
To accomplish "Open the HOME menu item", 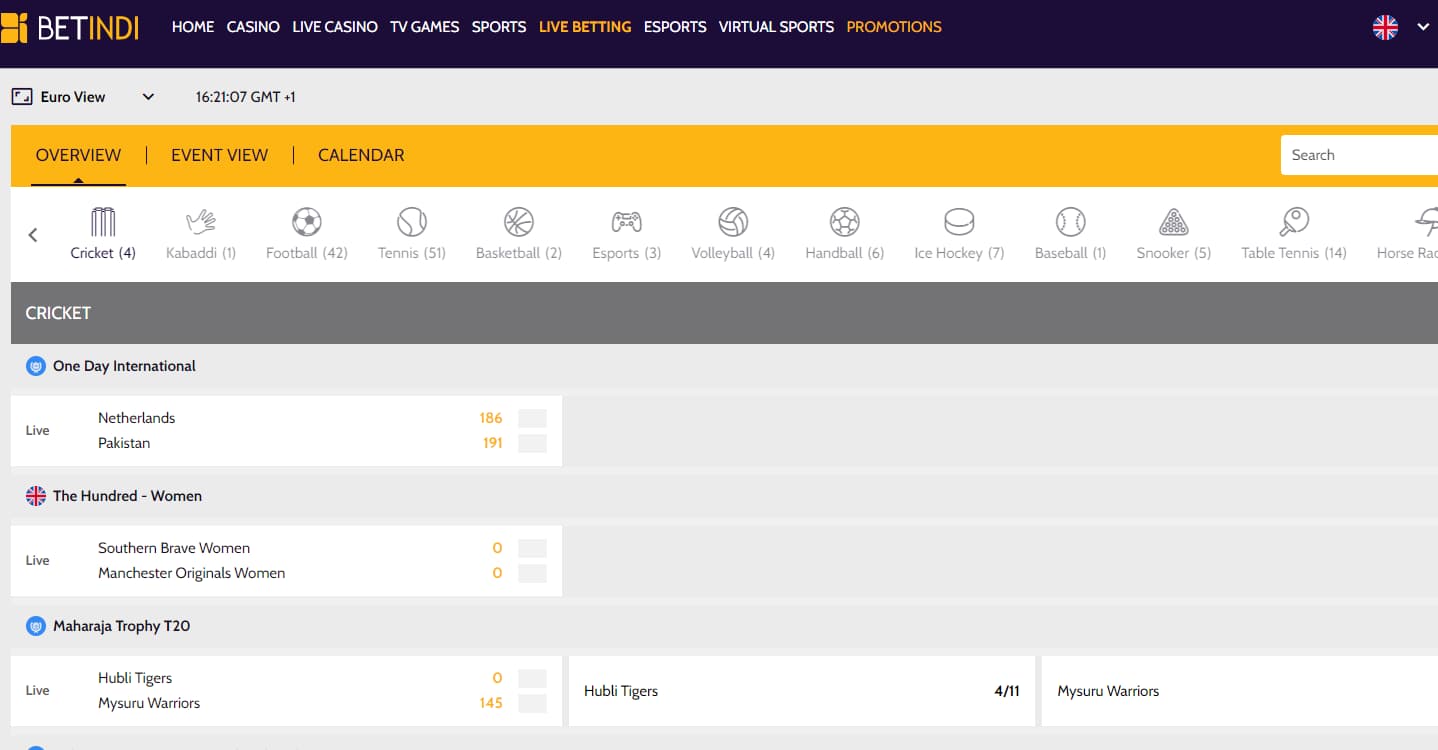I will pos(193,27).
